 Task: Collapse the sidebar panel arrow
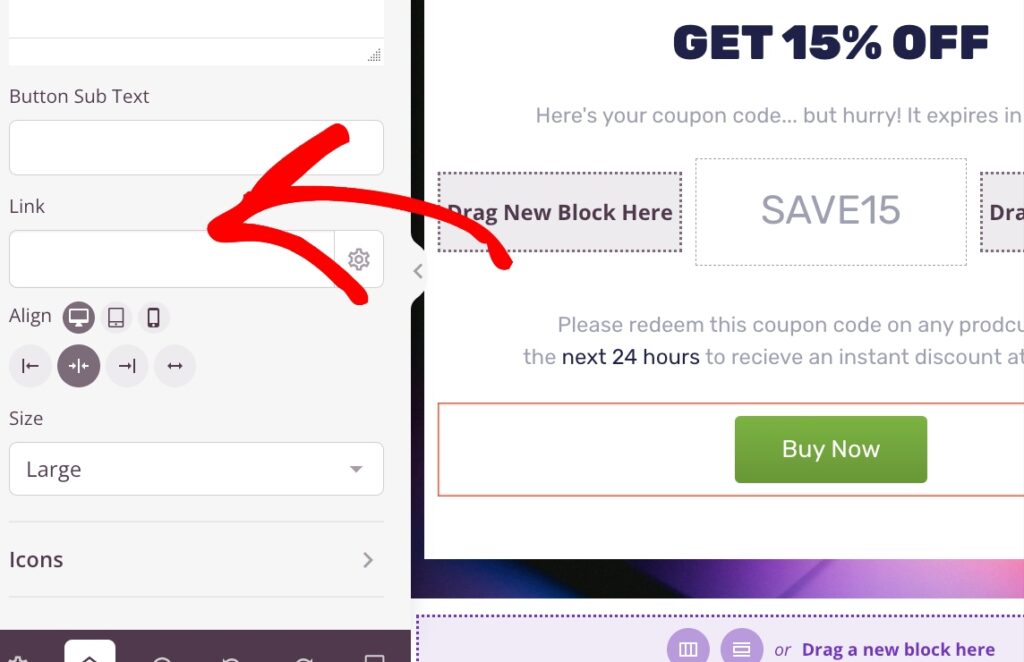pos(418,271)
